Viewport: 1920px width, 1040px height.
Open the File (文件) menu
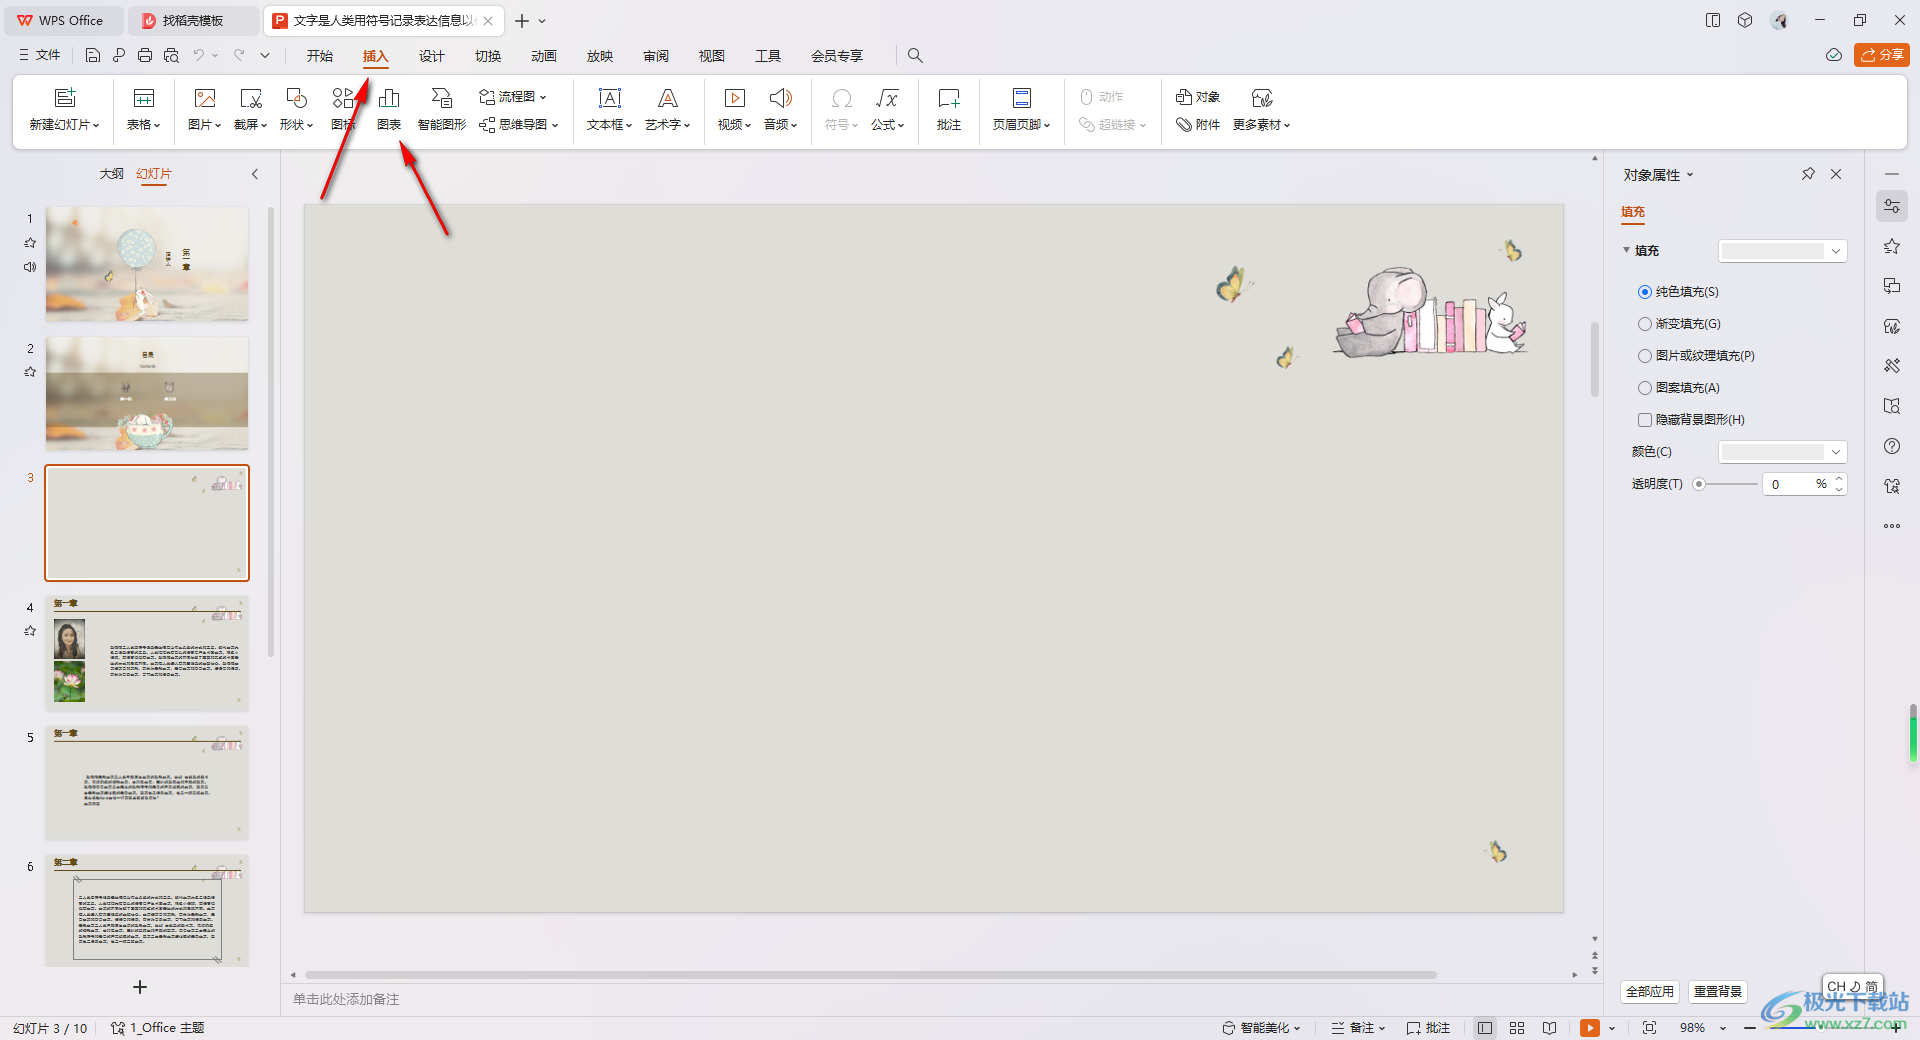pyautogui.click(x=40, y=55)
